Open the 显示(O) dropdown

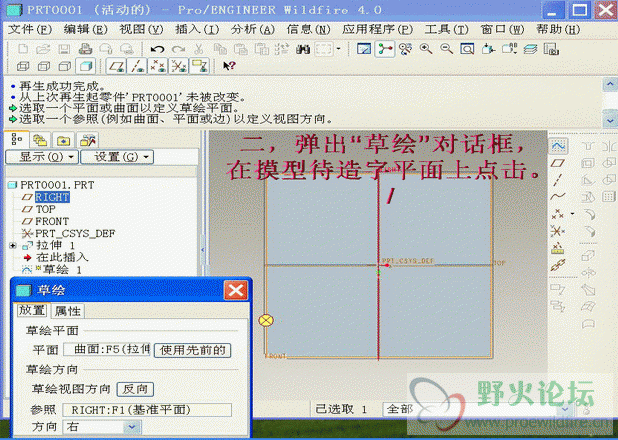tap(42, 157)
